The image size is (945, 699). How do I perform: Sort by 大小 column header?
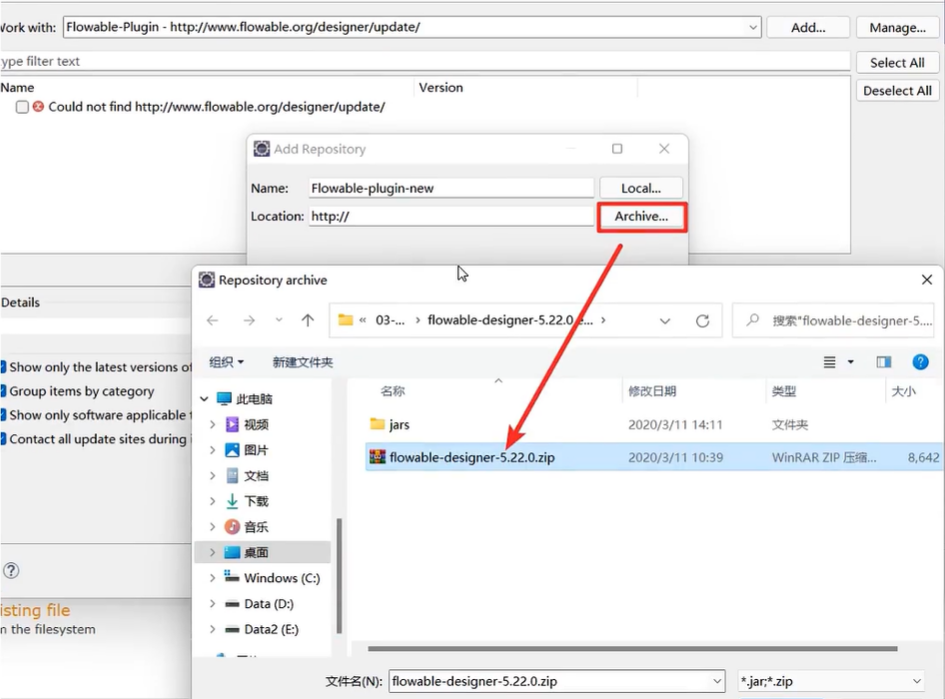(903, 391)
